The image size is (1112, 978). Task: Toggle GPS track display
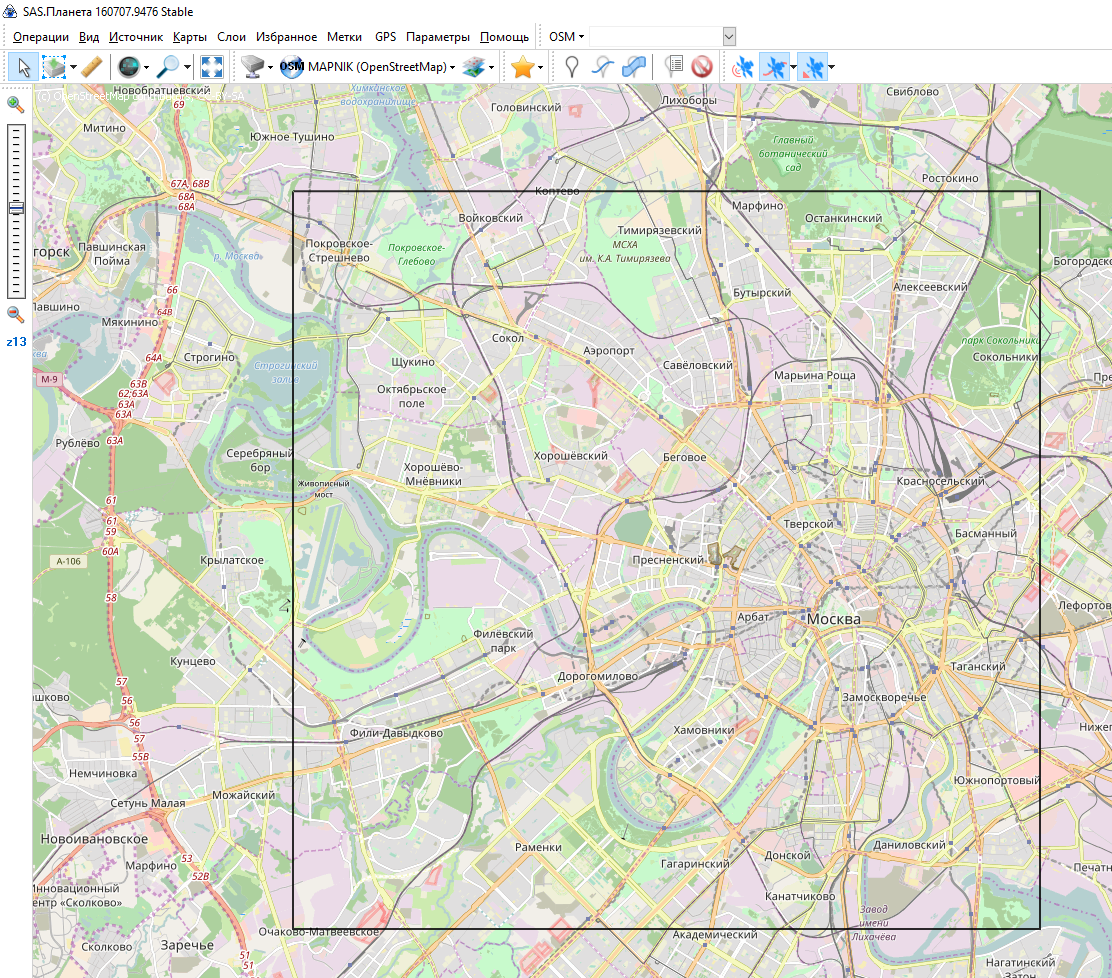point(773,67)
